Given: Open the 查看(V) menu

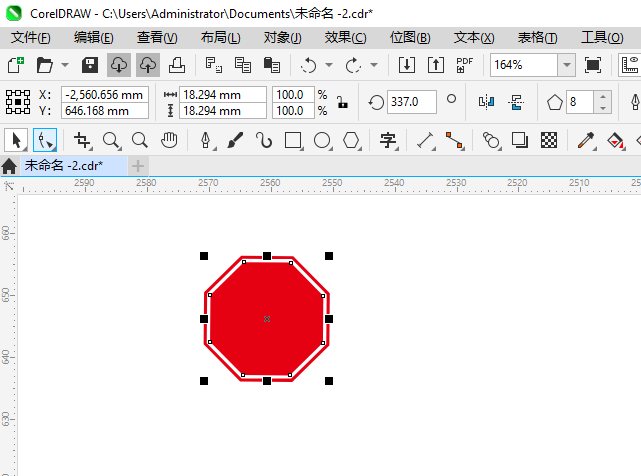Looking at the screenshot, I should click(157, 38).
